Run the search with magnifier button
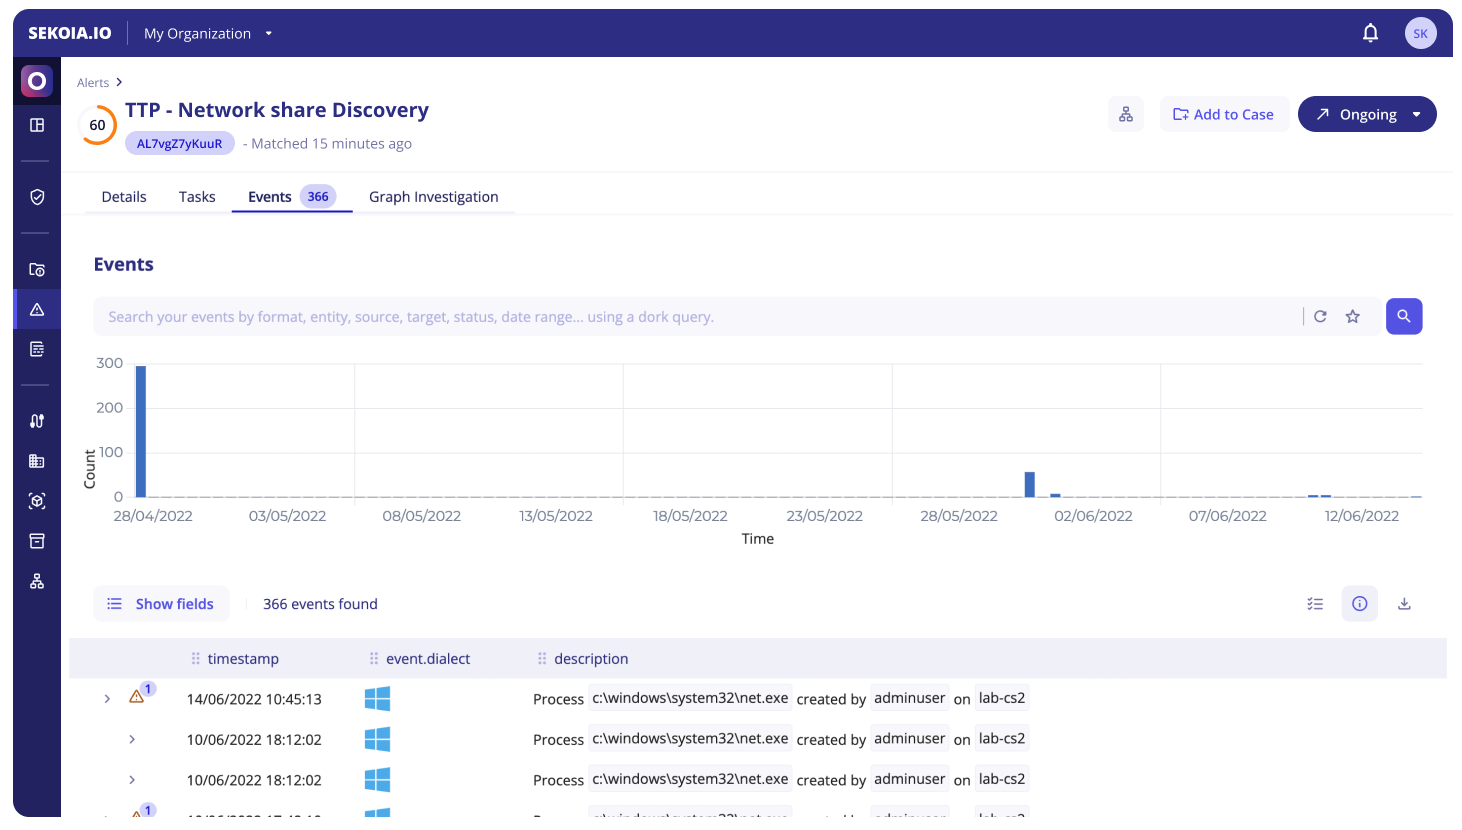Viewport: 1462px width, 830px height. click(x=1404, y=317)
